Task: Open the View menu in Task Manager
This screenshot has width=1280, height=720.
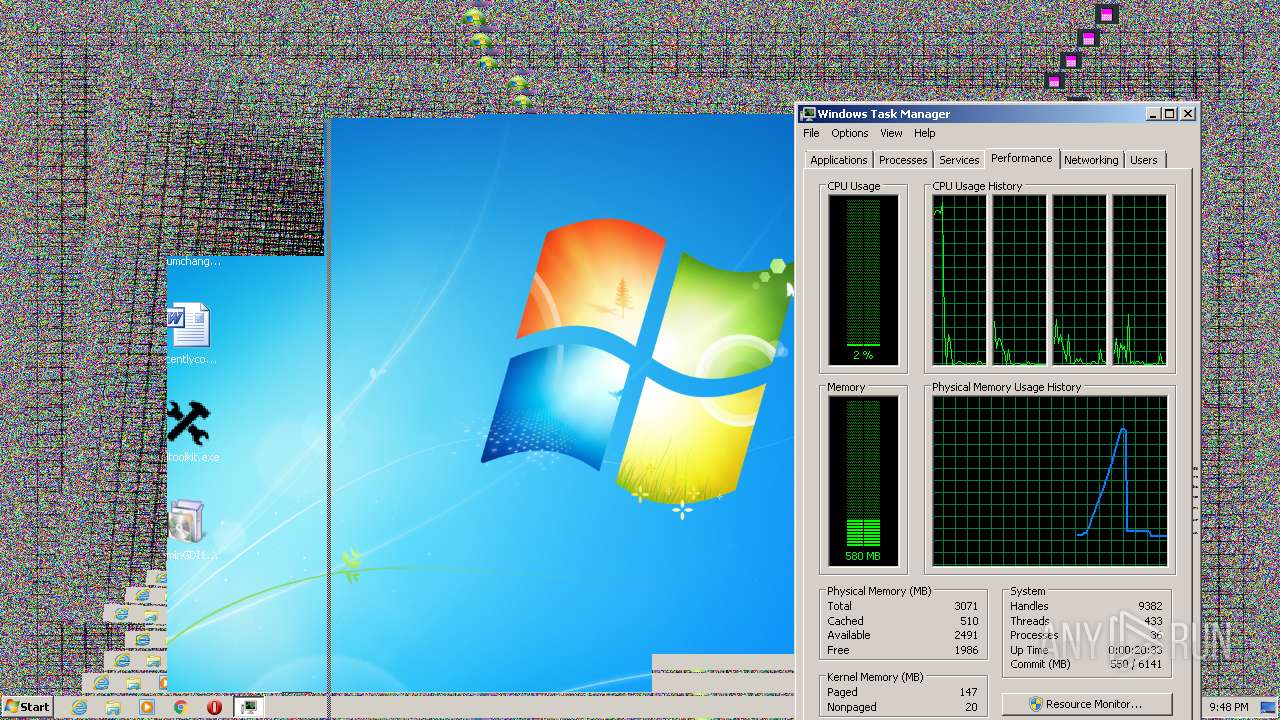Action: [891, 133]
